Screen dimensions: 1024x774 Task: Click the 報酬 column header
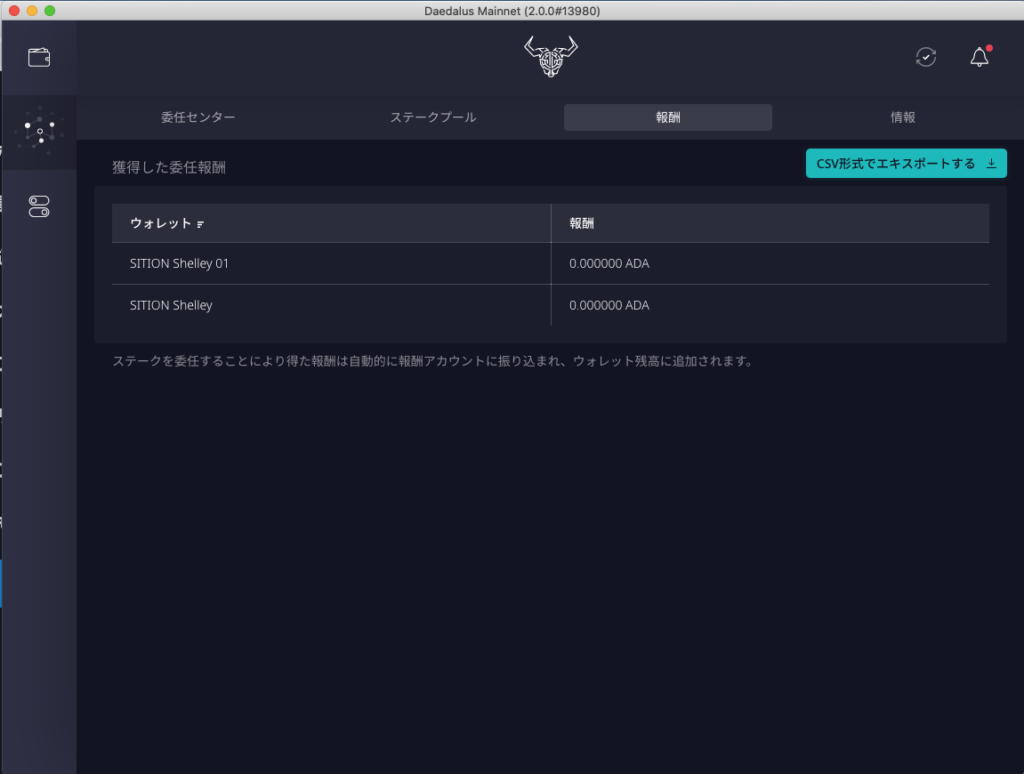582,224
